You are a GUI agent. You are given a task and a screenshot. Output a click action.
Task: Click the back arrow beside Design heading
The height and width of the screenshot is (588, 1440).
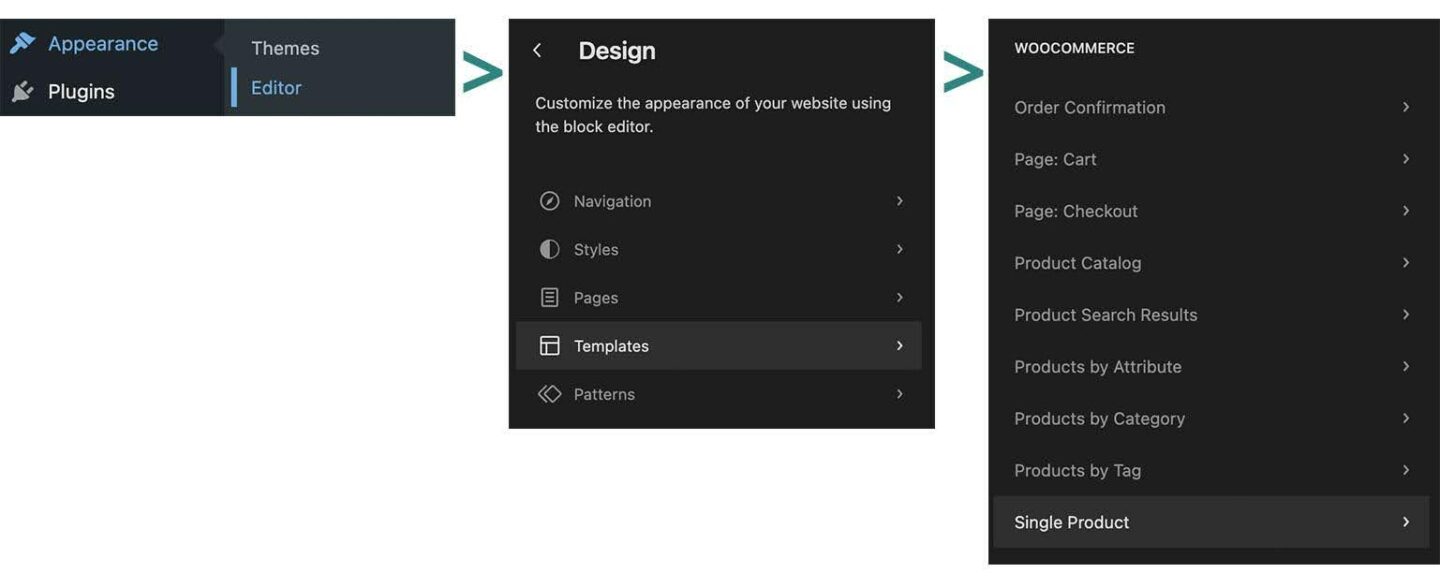[x=537, y=49]
